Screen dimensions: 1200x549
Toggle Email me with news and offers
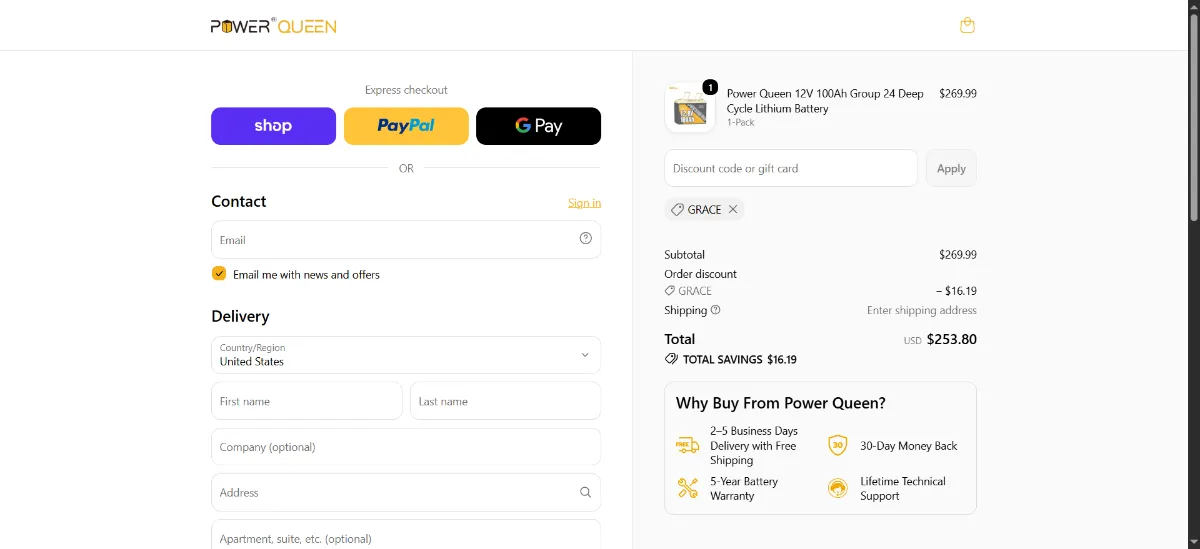219,273
